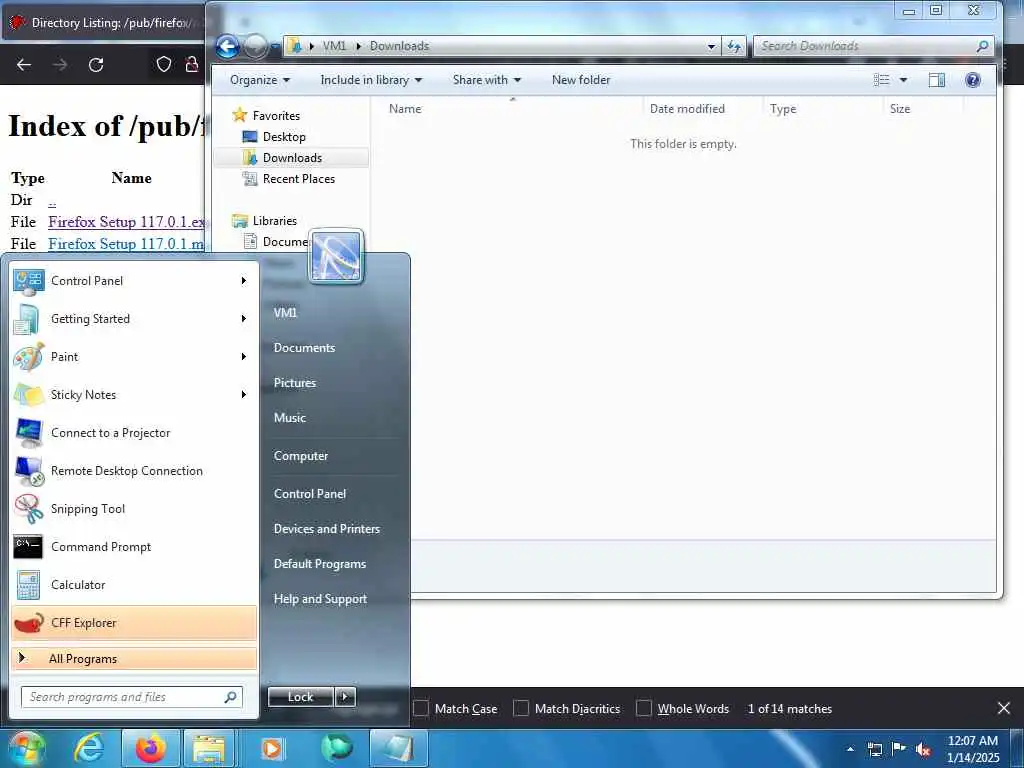
Task: Switch to Firefox on the taskbar
Action: click(x=150, y=748)
